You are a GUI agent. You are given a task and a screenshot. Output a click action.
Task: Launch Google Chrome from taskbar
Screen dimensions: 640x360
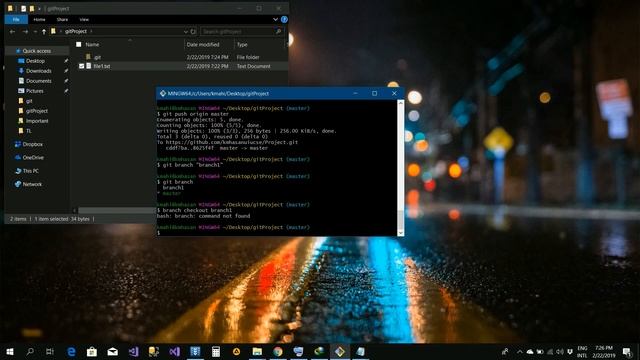click(278, 351)
